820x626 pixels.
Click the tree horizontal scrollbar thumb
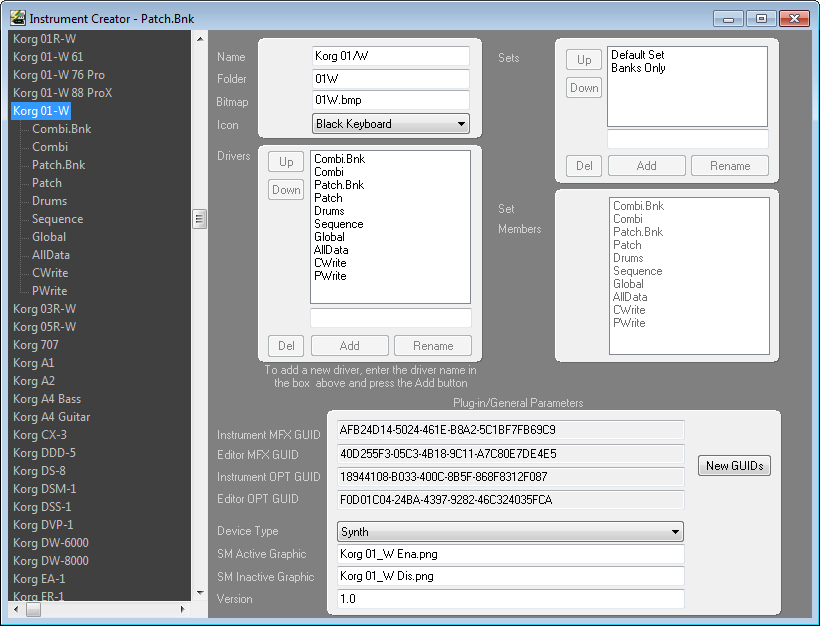[33, 609]
